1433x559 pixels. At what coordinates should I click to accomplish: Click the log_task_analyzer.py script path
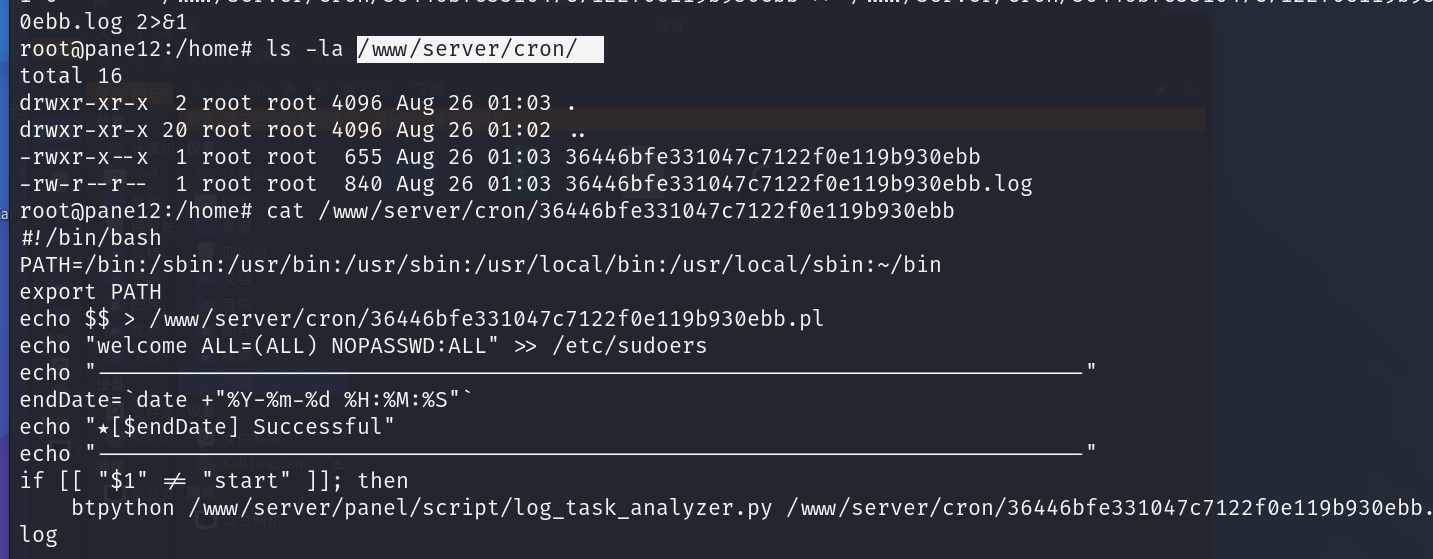(x=480, y=507)
